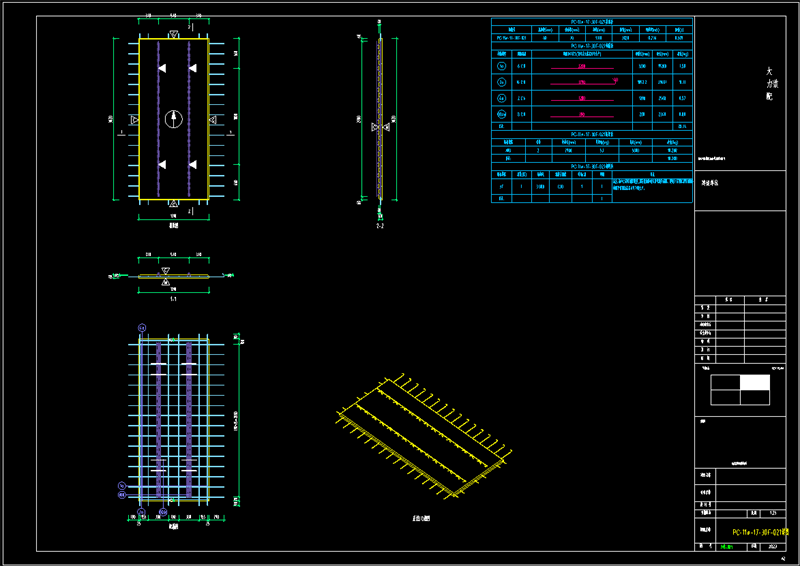Click the yellow isometric slab model
Image resolution: width=800 pixels, height=566 pixels.
point(423,435)
